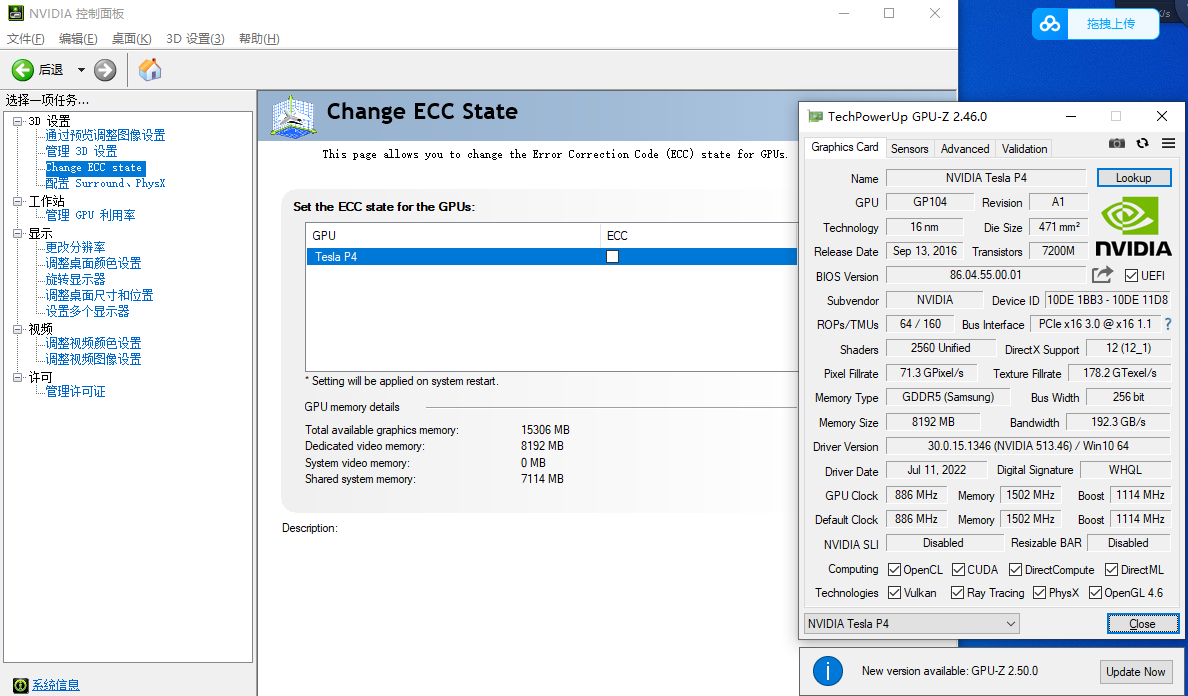Collapse the 3D 设置 tree node
Viewport: 1188px width, 696px height.
coord(17,121)
